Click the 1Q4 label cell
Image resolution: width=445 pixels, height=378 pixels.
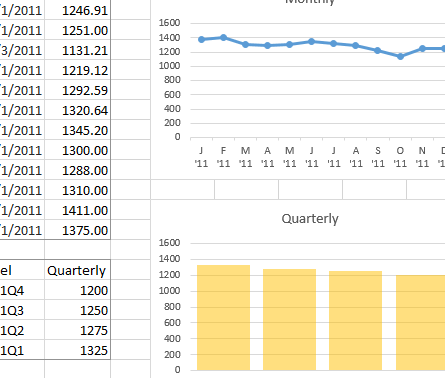click(22, 290)
